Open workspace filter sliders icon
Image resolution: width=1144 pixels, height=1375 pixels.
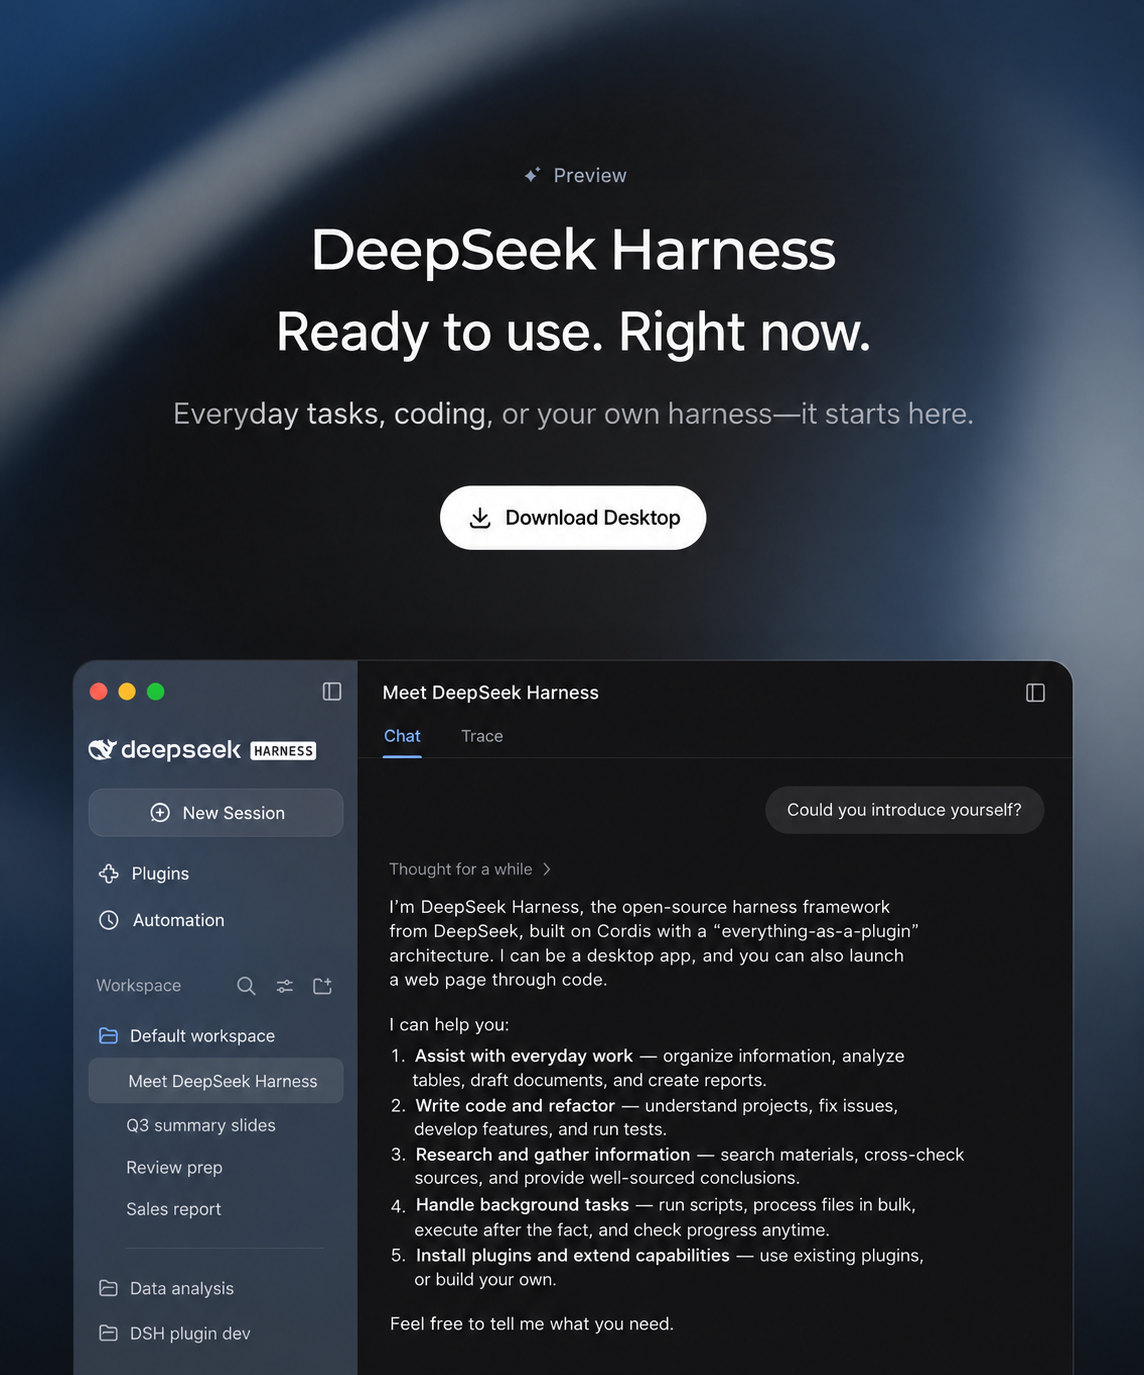tap(285, 986)
